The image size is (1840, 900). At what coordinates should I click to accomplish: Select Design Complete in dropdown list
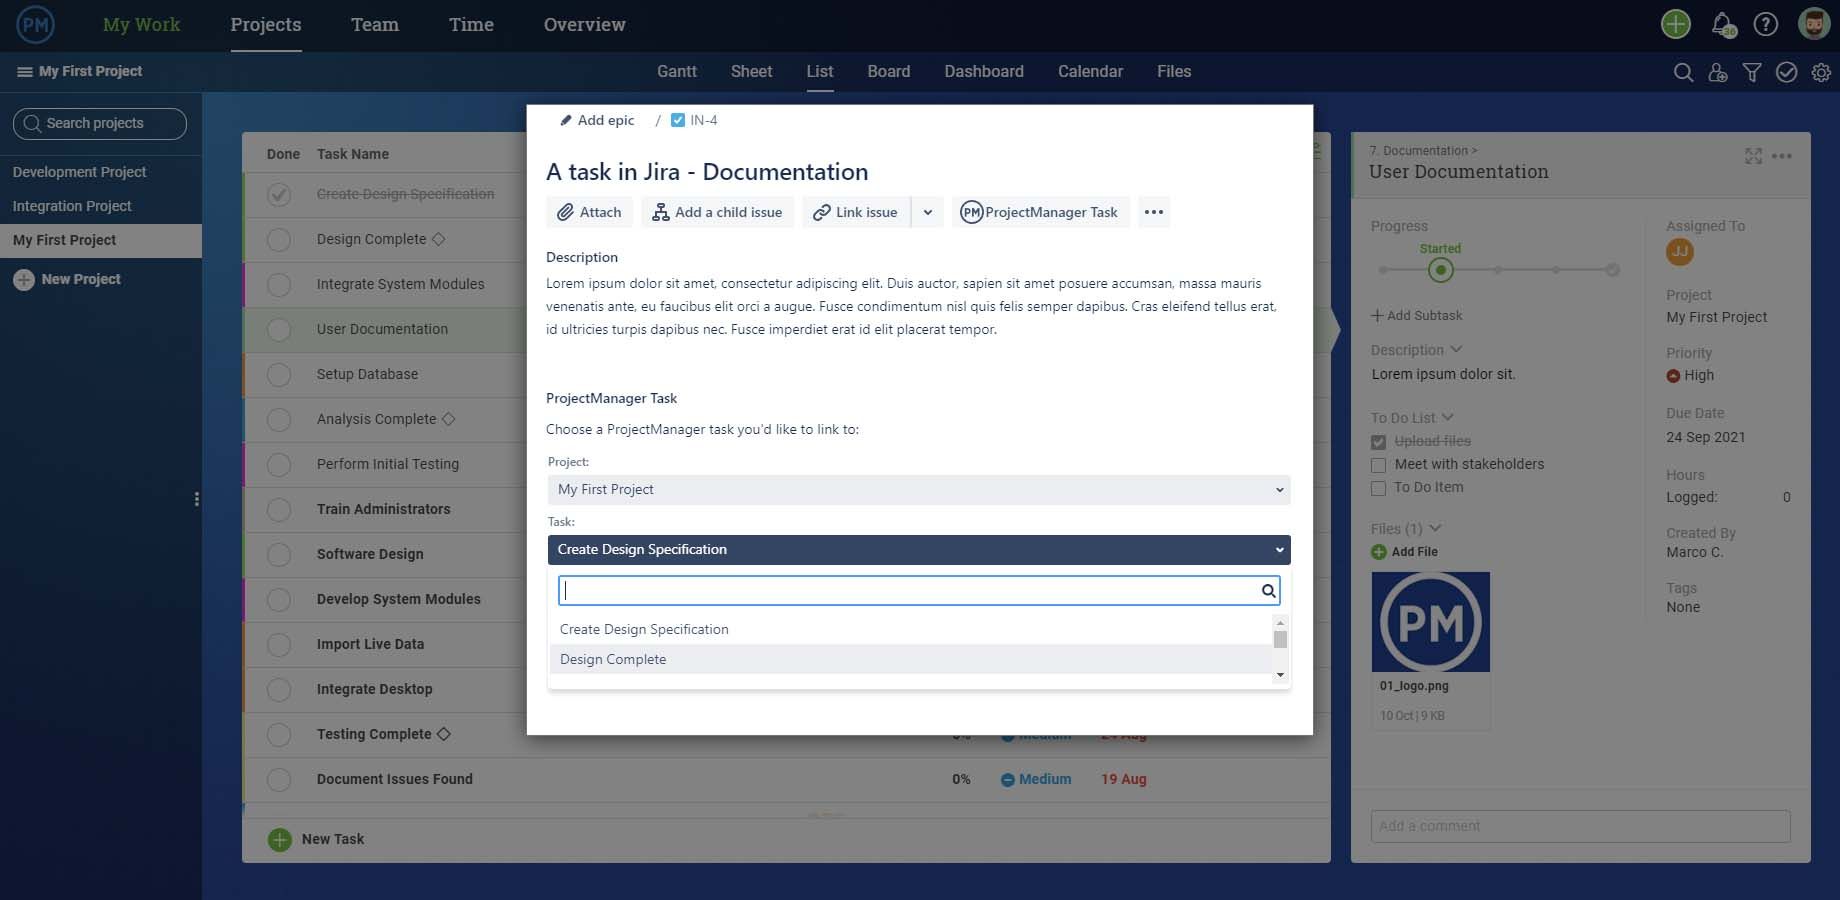tap(911, 660)
